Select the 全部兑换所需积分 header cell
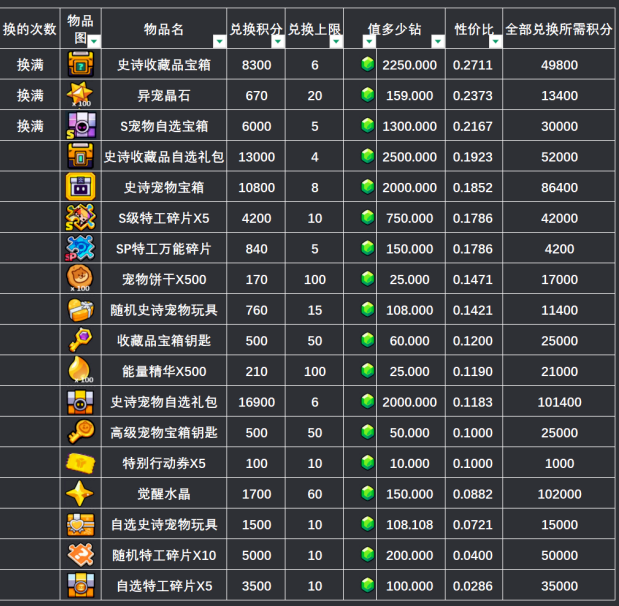The width and height of the screenshot is (619, 606). pos(559,28)
